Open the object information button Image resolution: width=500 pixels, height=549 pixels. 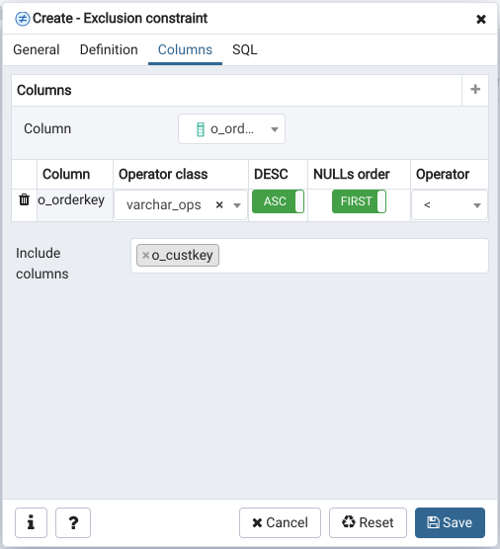(31, 522)
